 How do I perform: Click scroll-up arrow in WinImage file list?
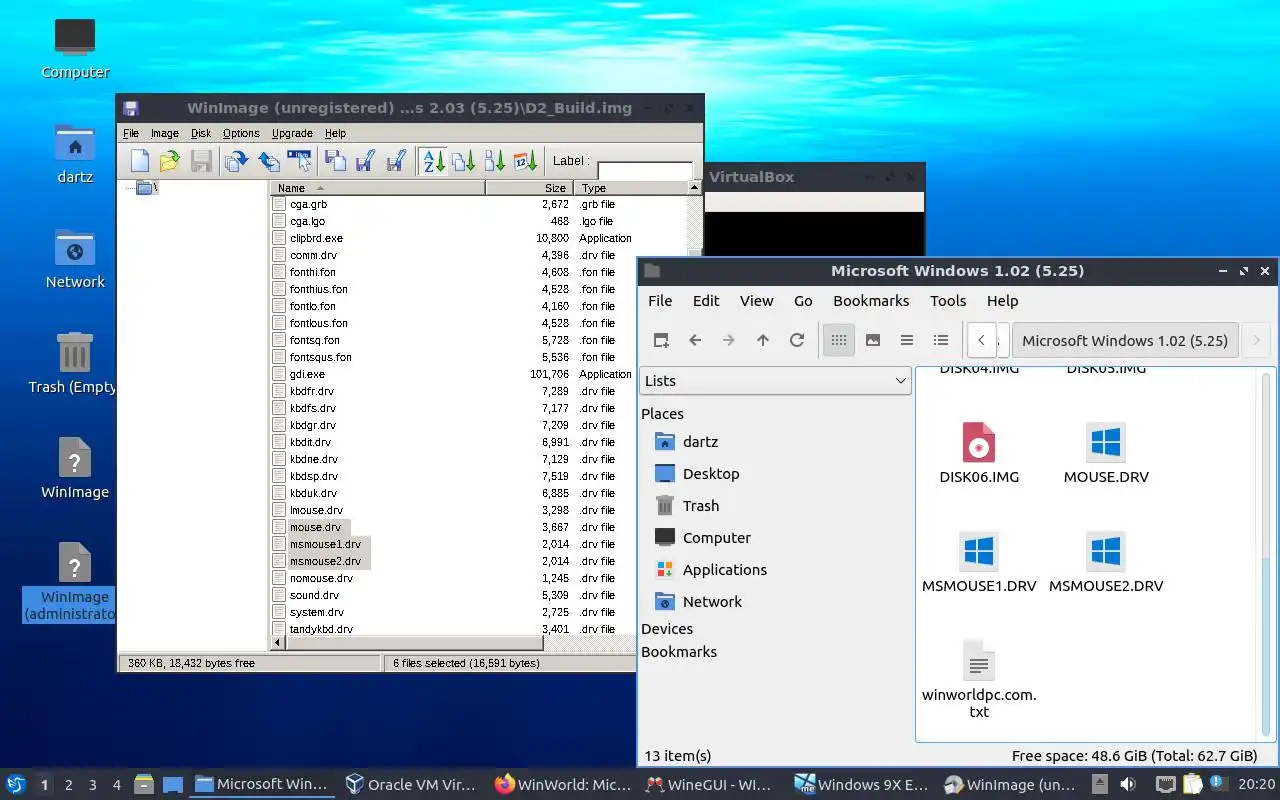click(694, 188)
